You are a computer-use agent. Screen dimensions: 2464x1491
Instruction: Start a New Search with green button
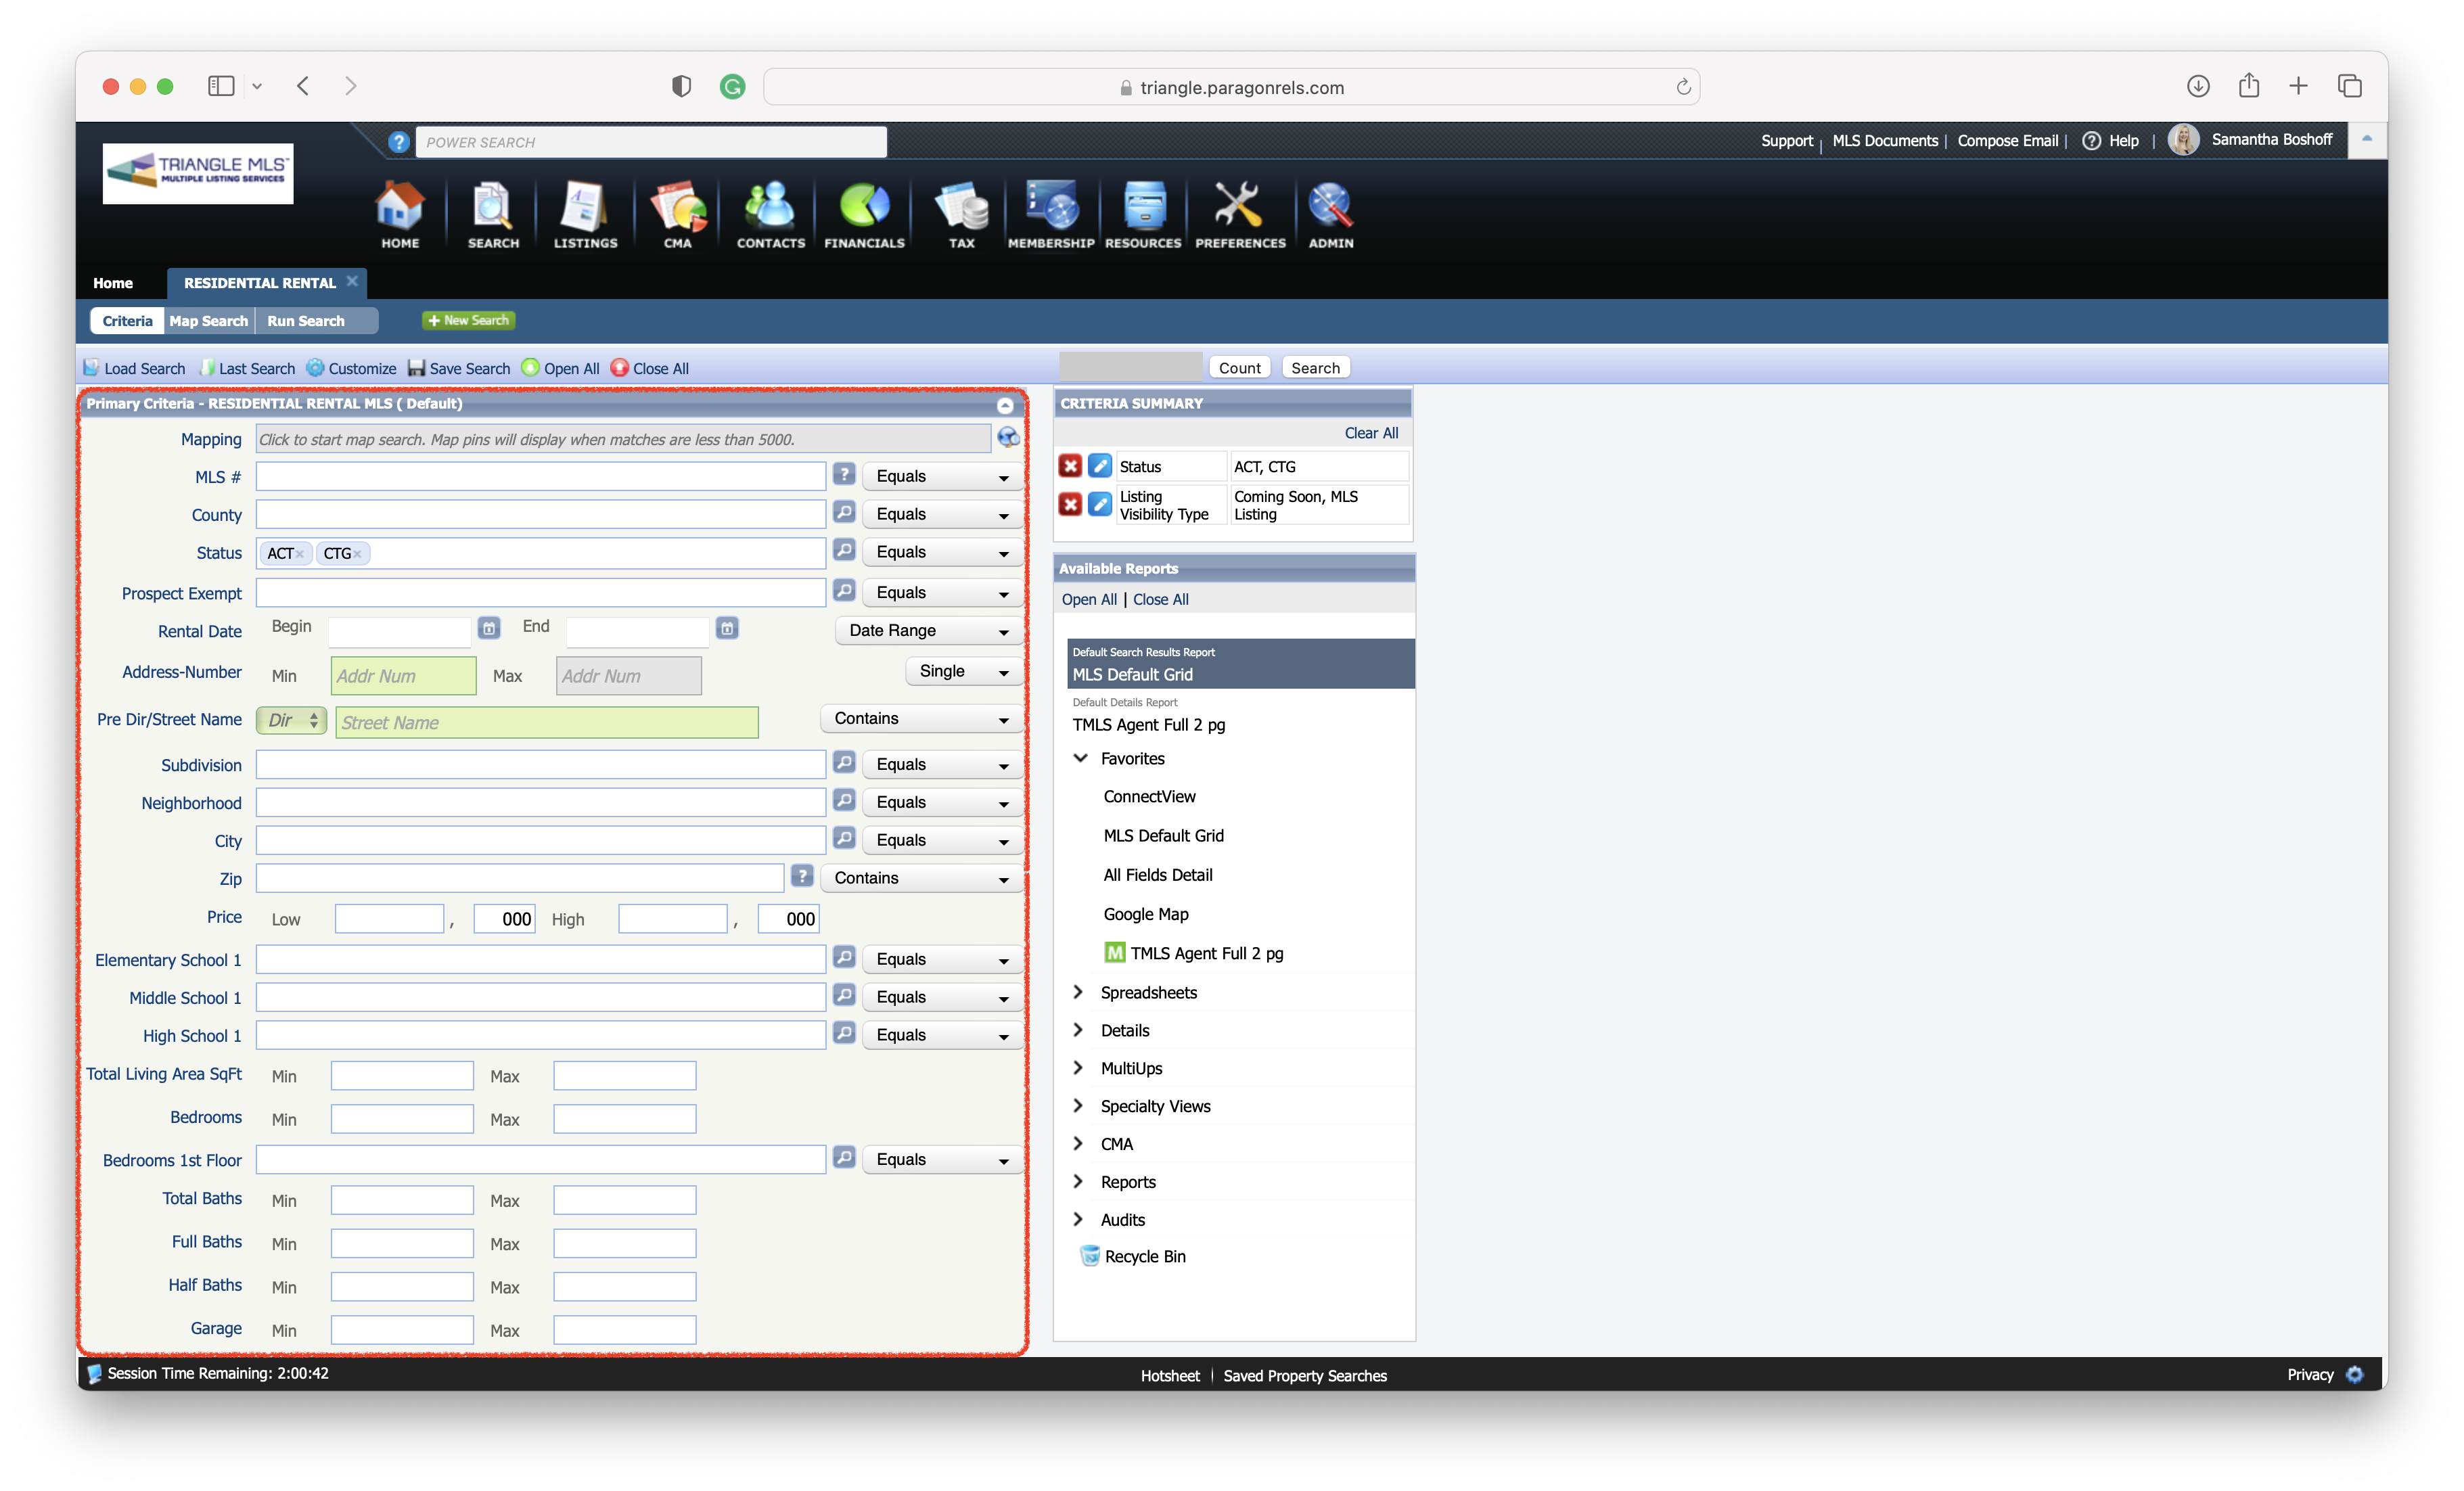coord(468,321)
